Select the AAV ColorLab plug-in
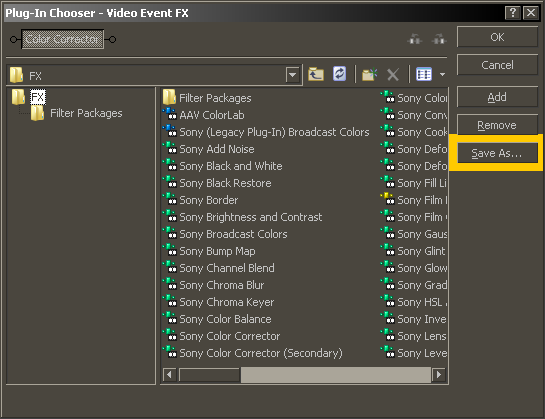Screen dimensions: 545x419 pos(204,115)
